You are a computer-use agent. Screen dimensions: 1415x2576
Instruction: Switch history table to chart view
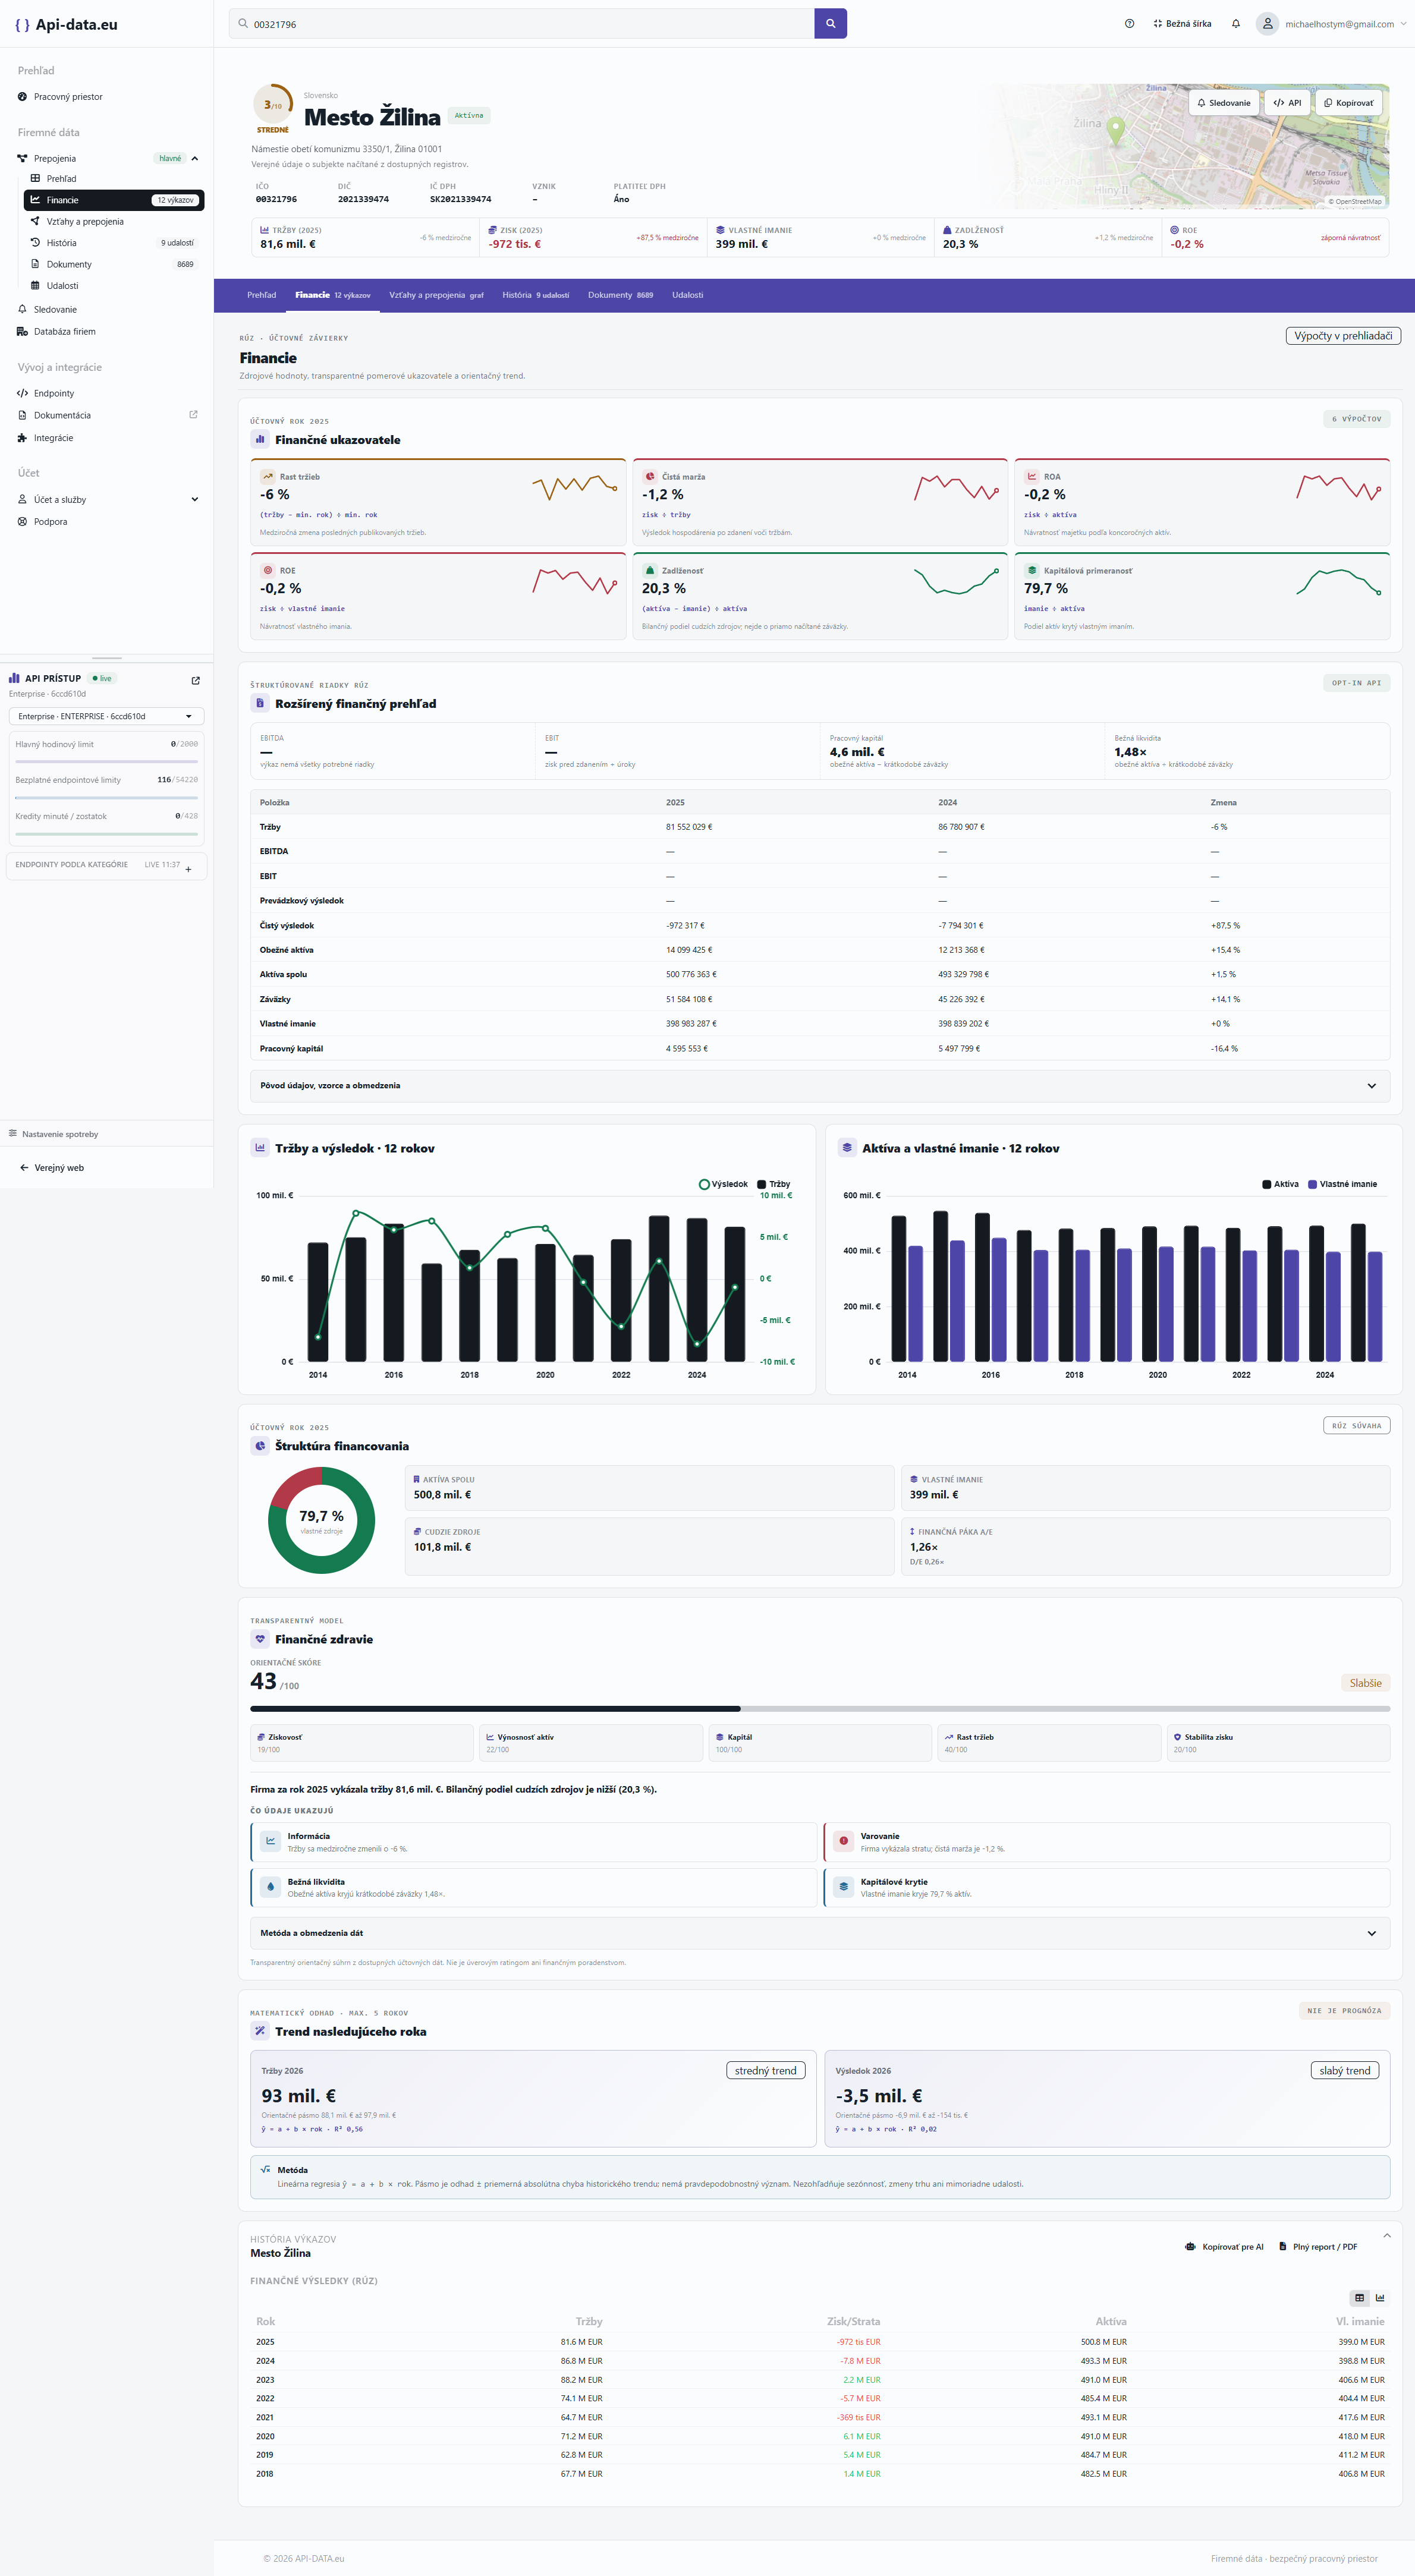1380,2298
